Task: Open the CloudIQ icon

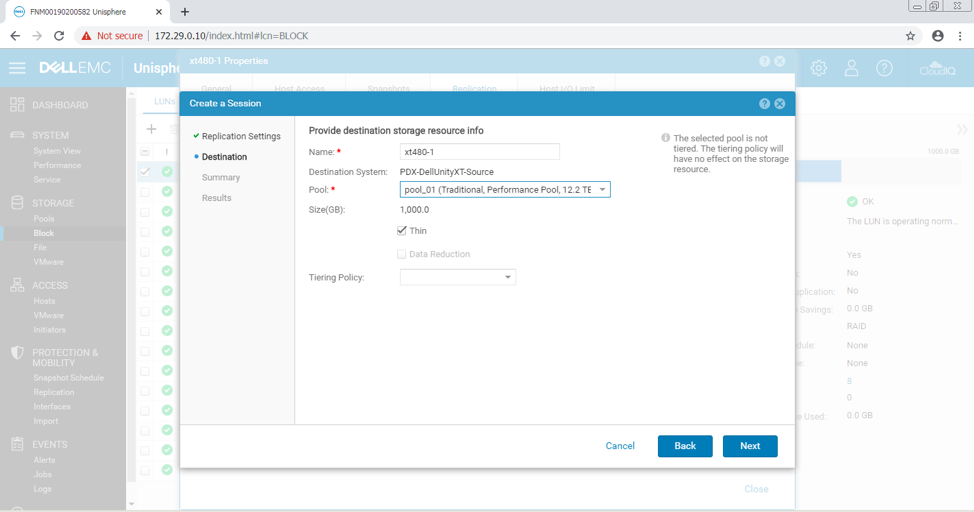Action: pos(937,69)
